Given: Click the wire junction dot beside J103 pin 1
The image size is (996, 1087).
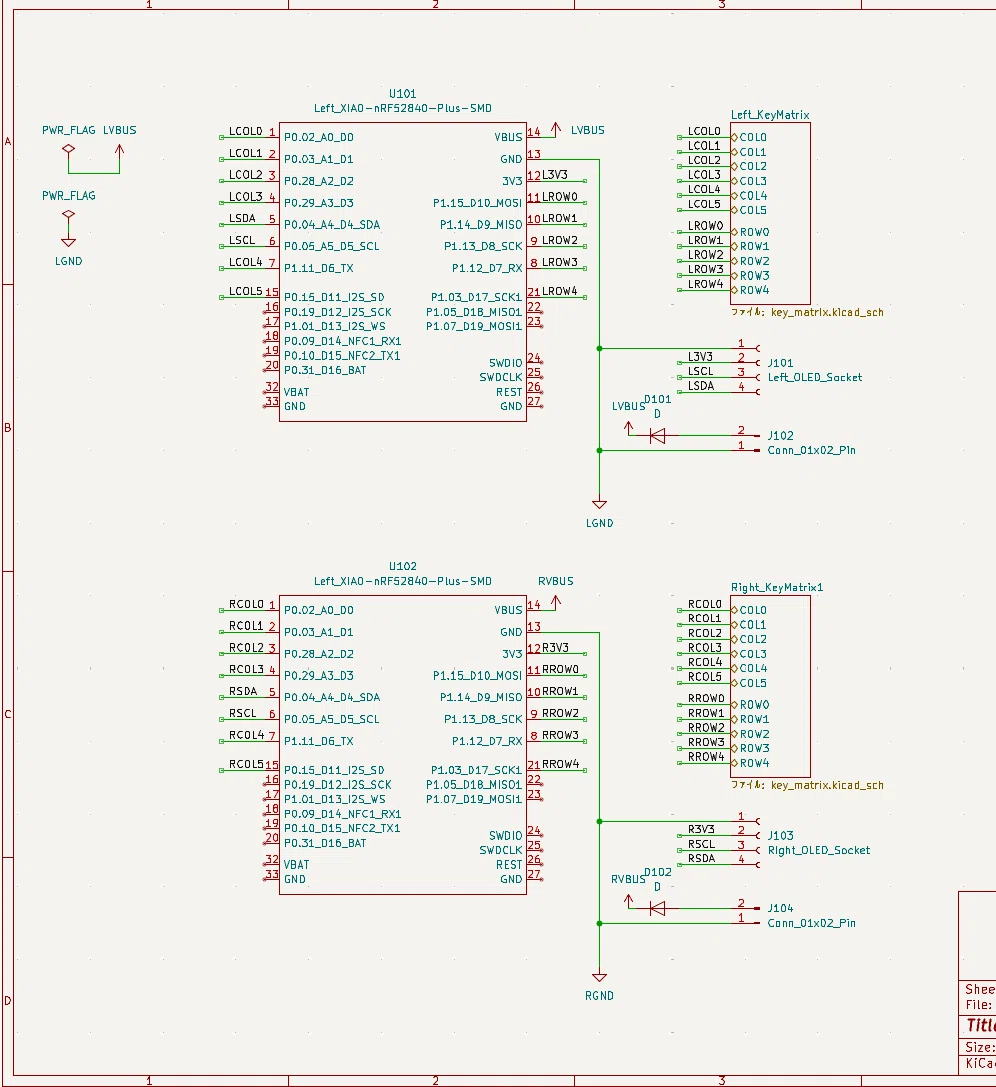Looking at the screenshot, I should pyautogui.click(x=600, y=821).
